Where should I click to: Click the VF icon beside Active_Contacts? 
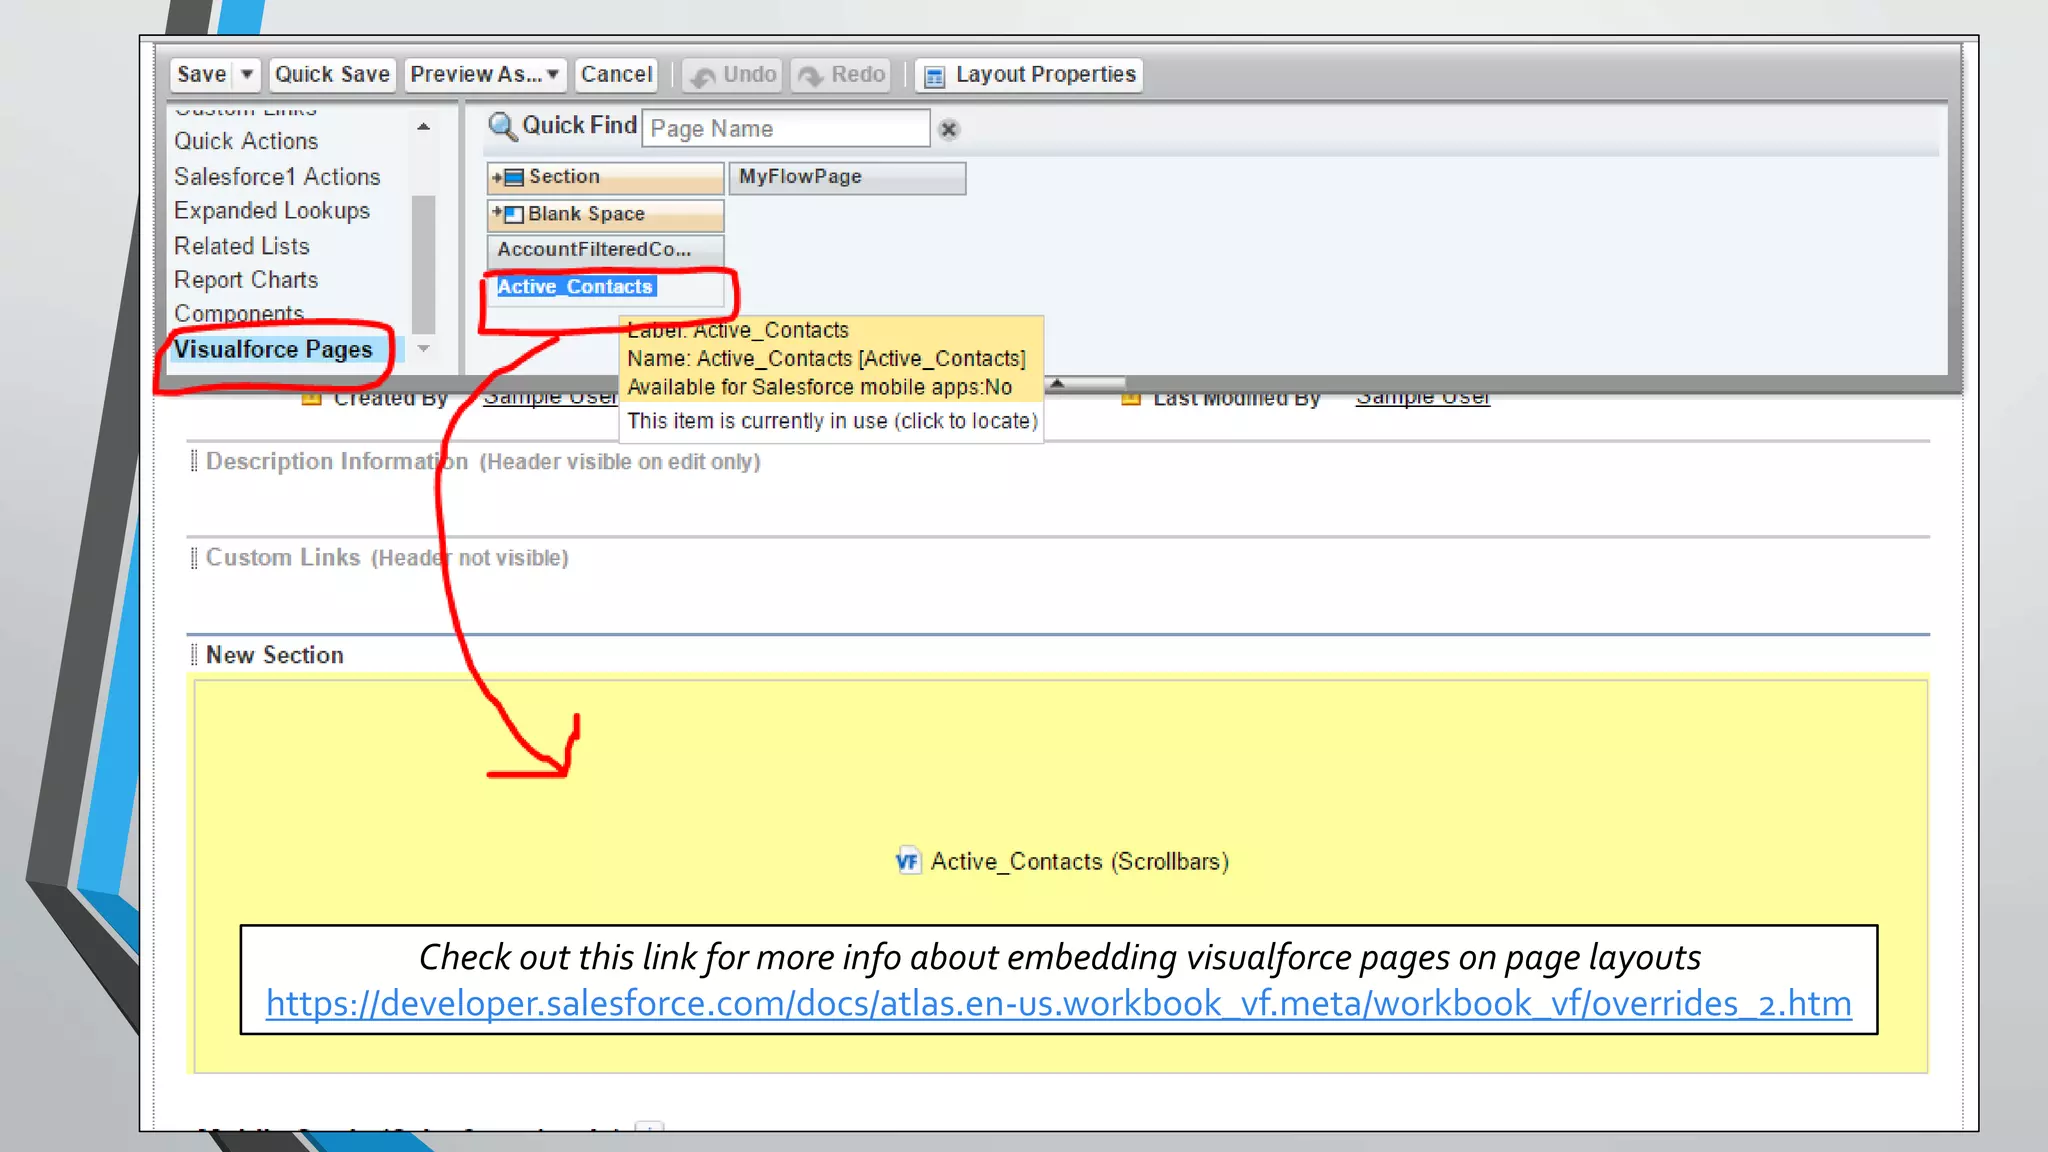pyautogui.click(x=908, y=862)
